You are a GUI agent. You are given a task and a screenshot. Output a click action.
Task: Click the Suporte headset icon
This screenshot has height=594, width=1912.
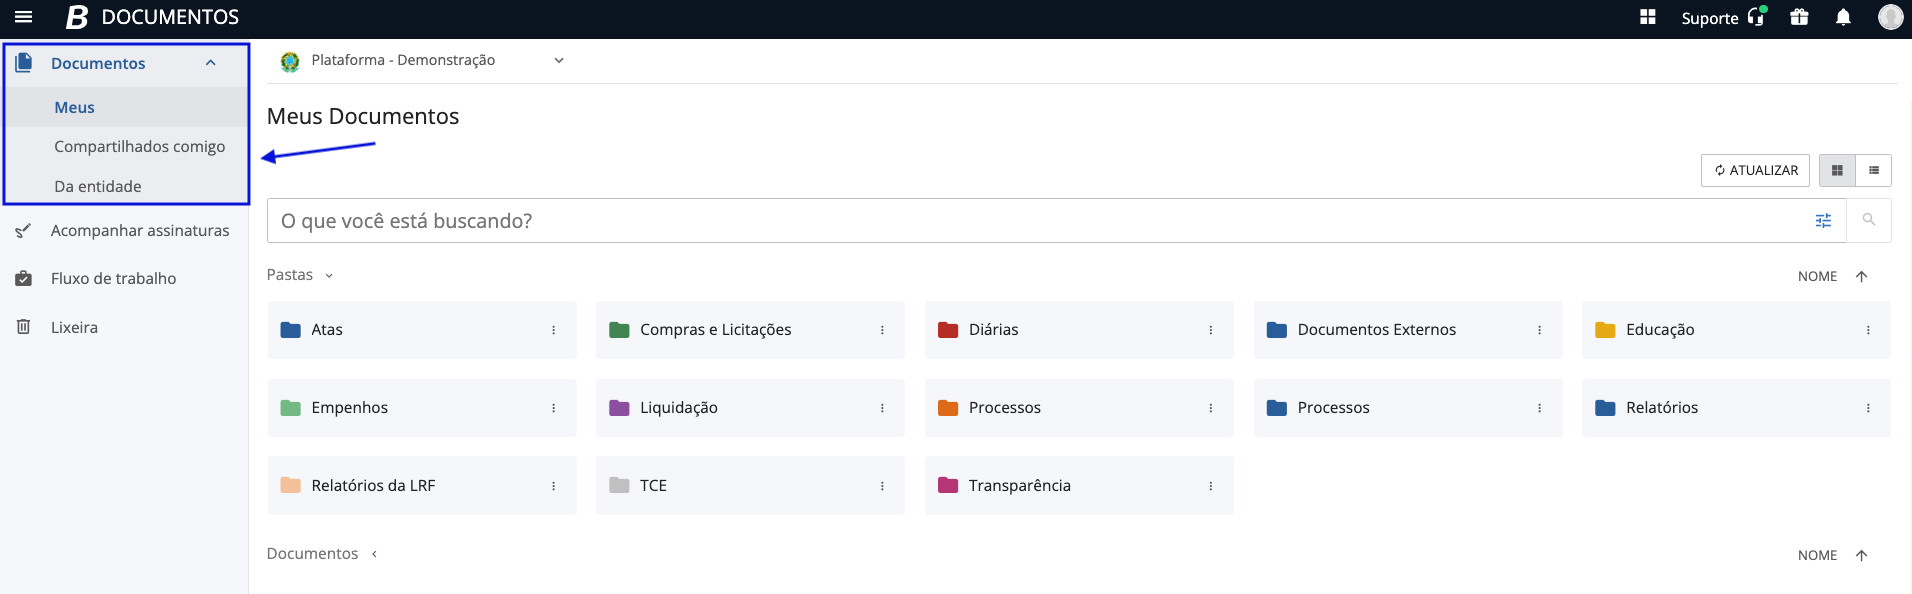point(1756,17)
